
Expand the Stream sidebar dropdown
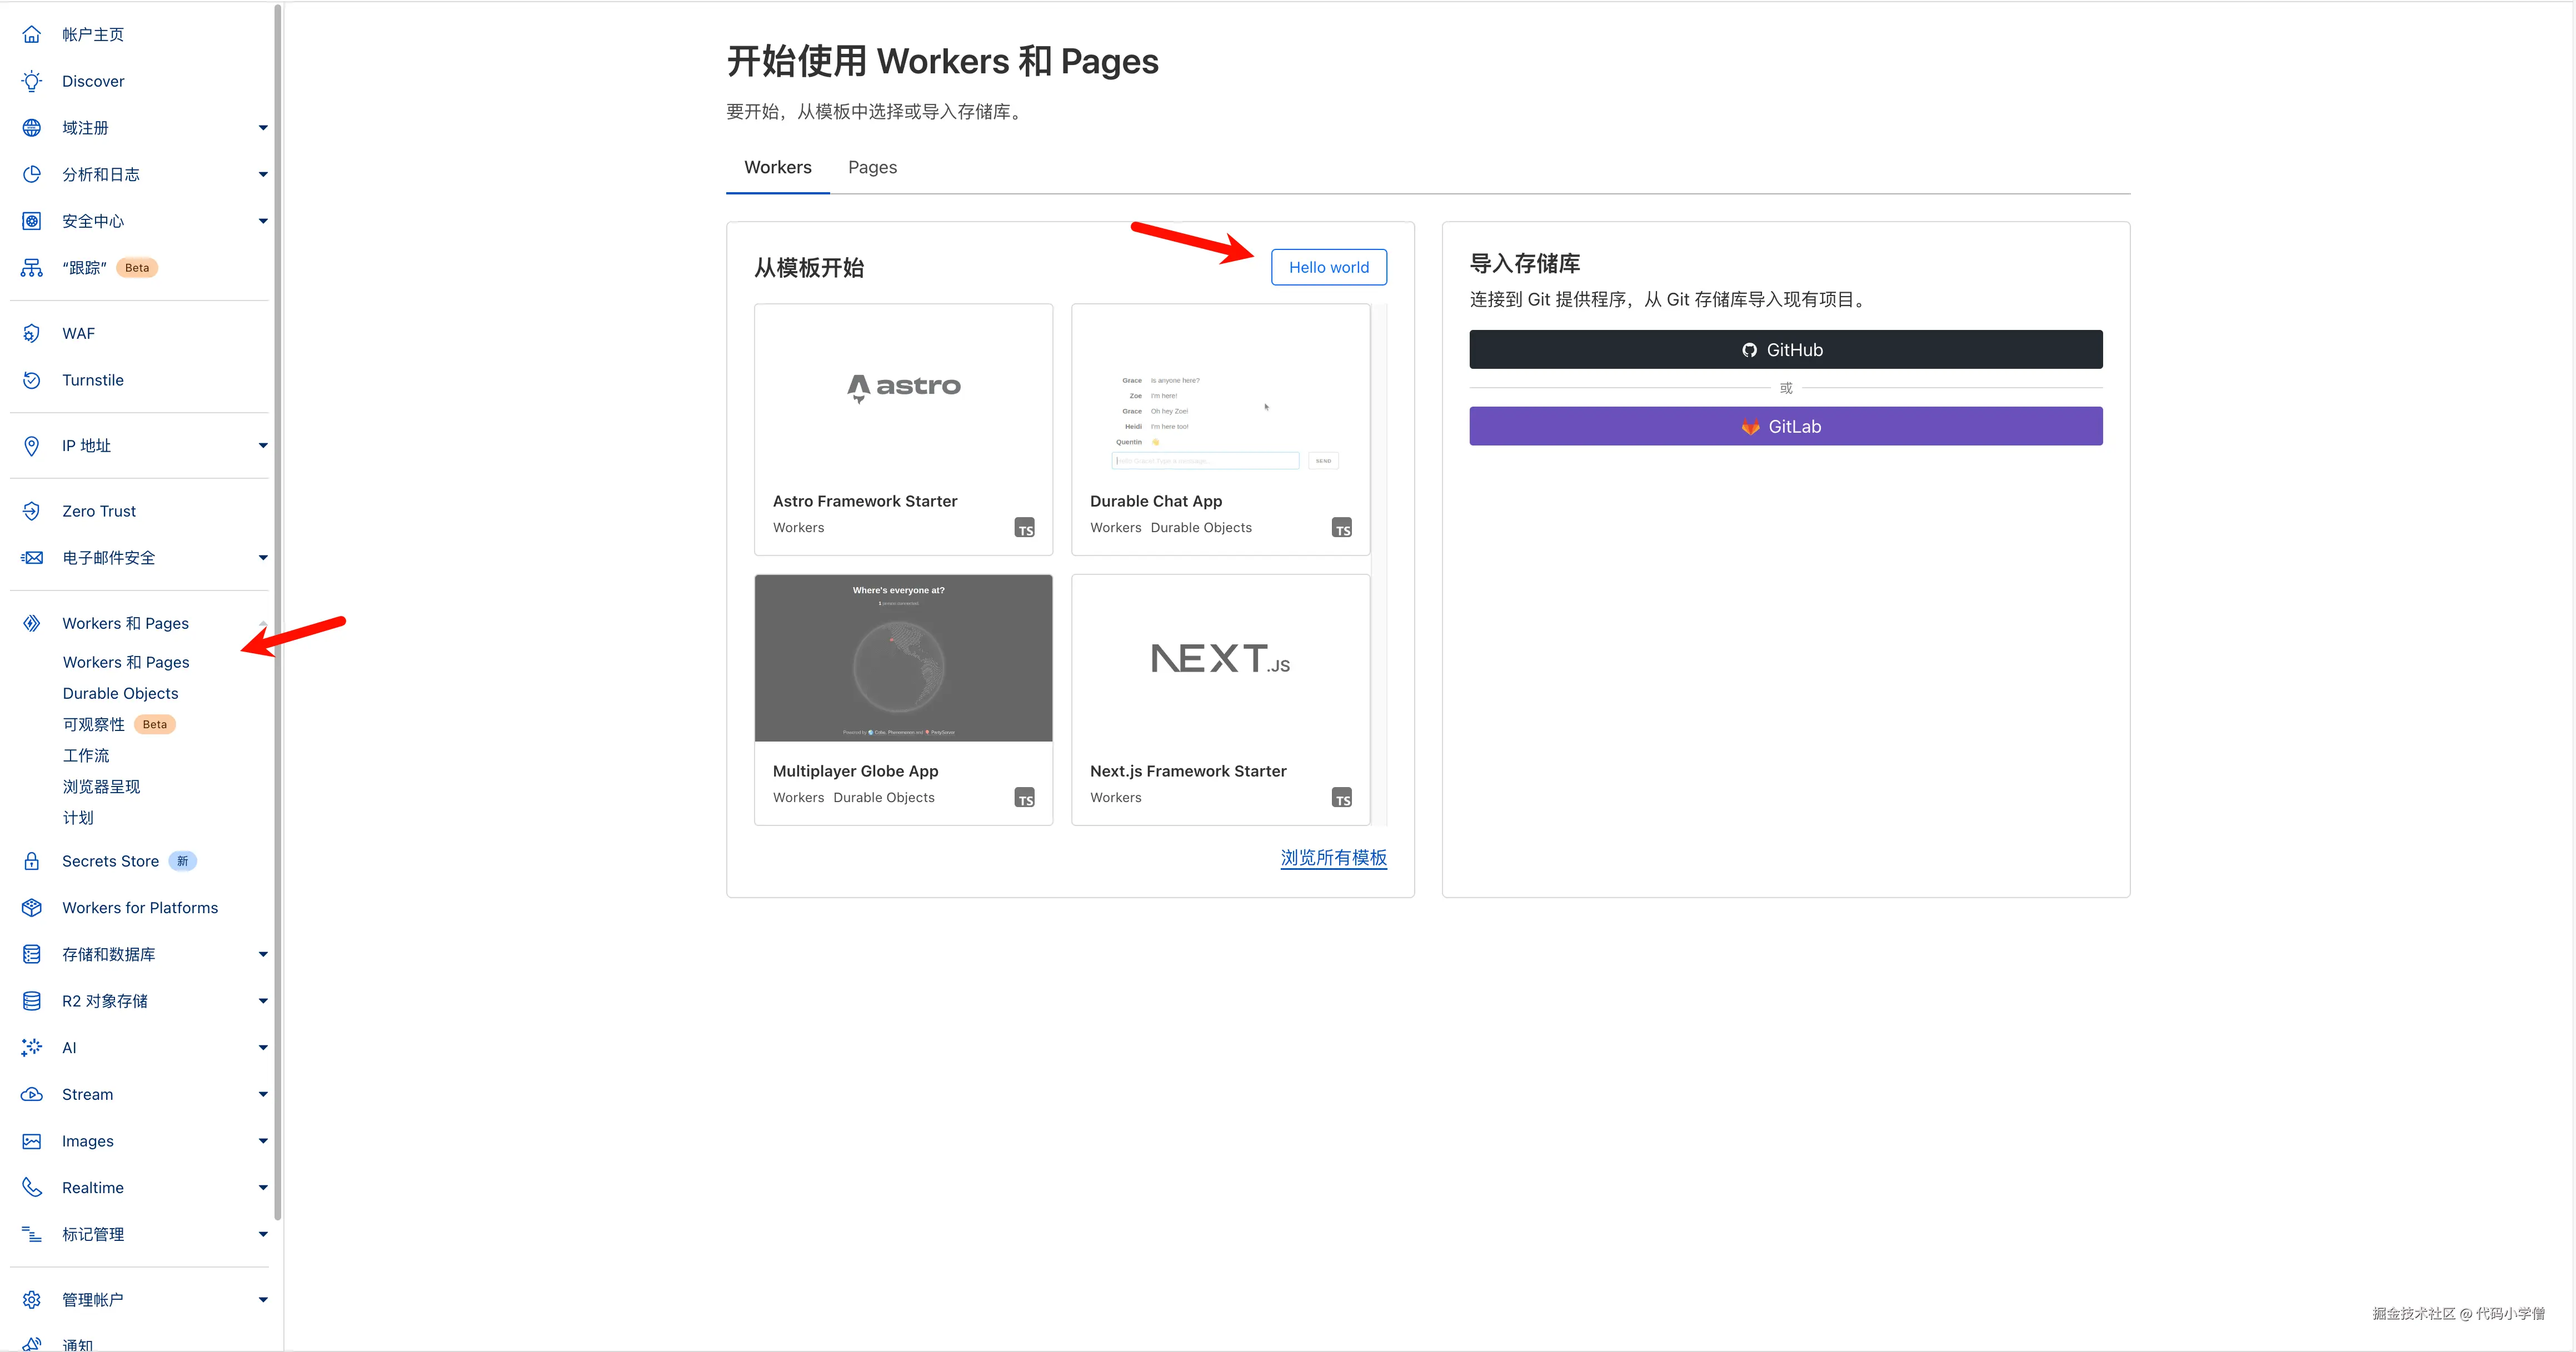(x=263, y=1095)
